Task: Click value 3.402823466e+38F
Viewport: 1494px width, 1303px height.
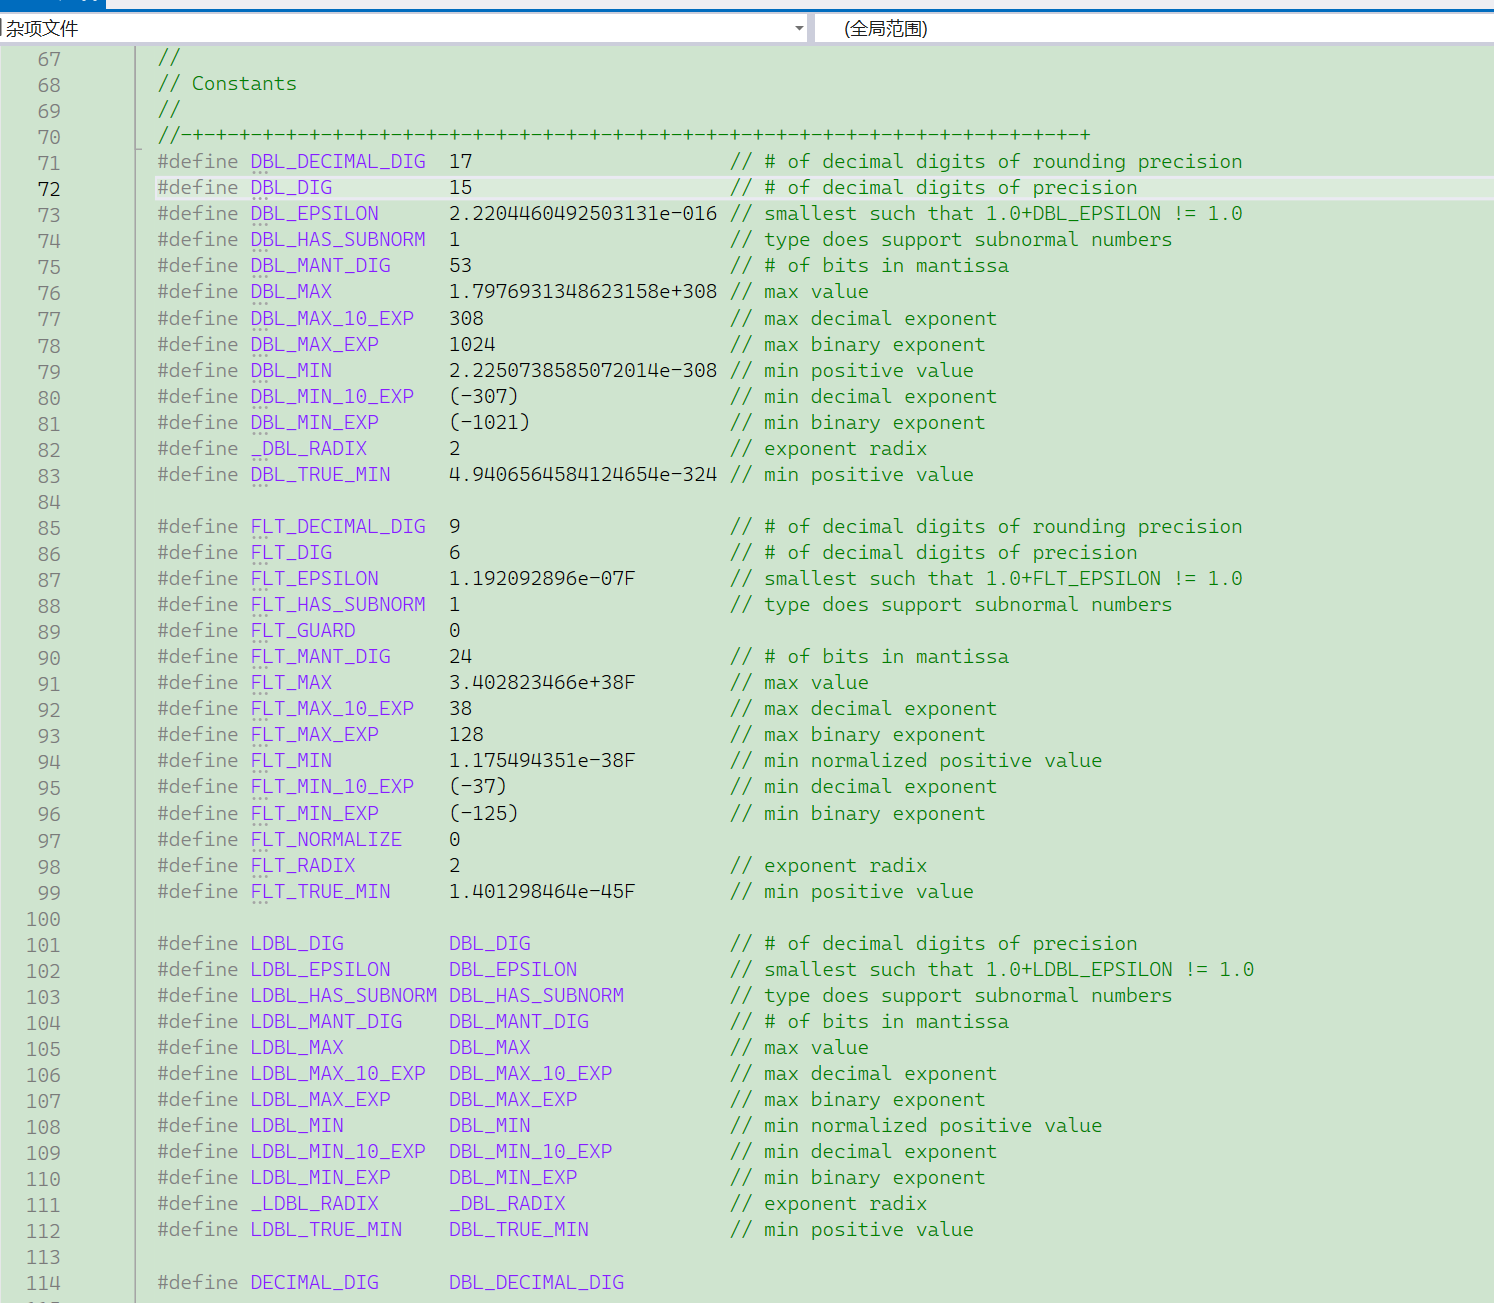Action: coord(542,682)
